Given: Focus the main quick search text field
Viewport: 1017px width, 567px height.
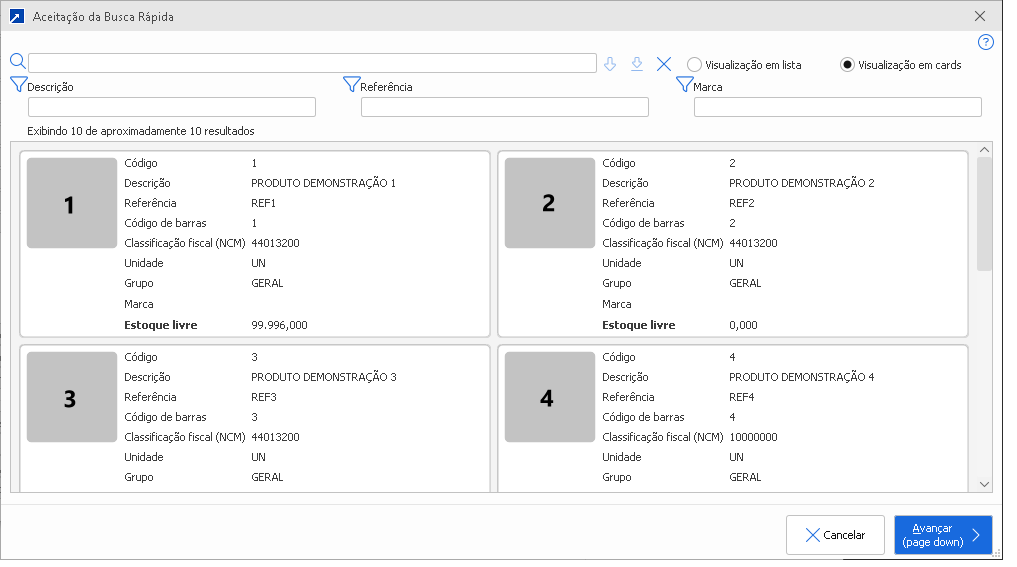Looking at the screenshot, I should pos(312,64).
